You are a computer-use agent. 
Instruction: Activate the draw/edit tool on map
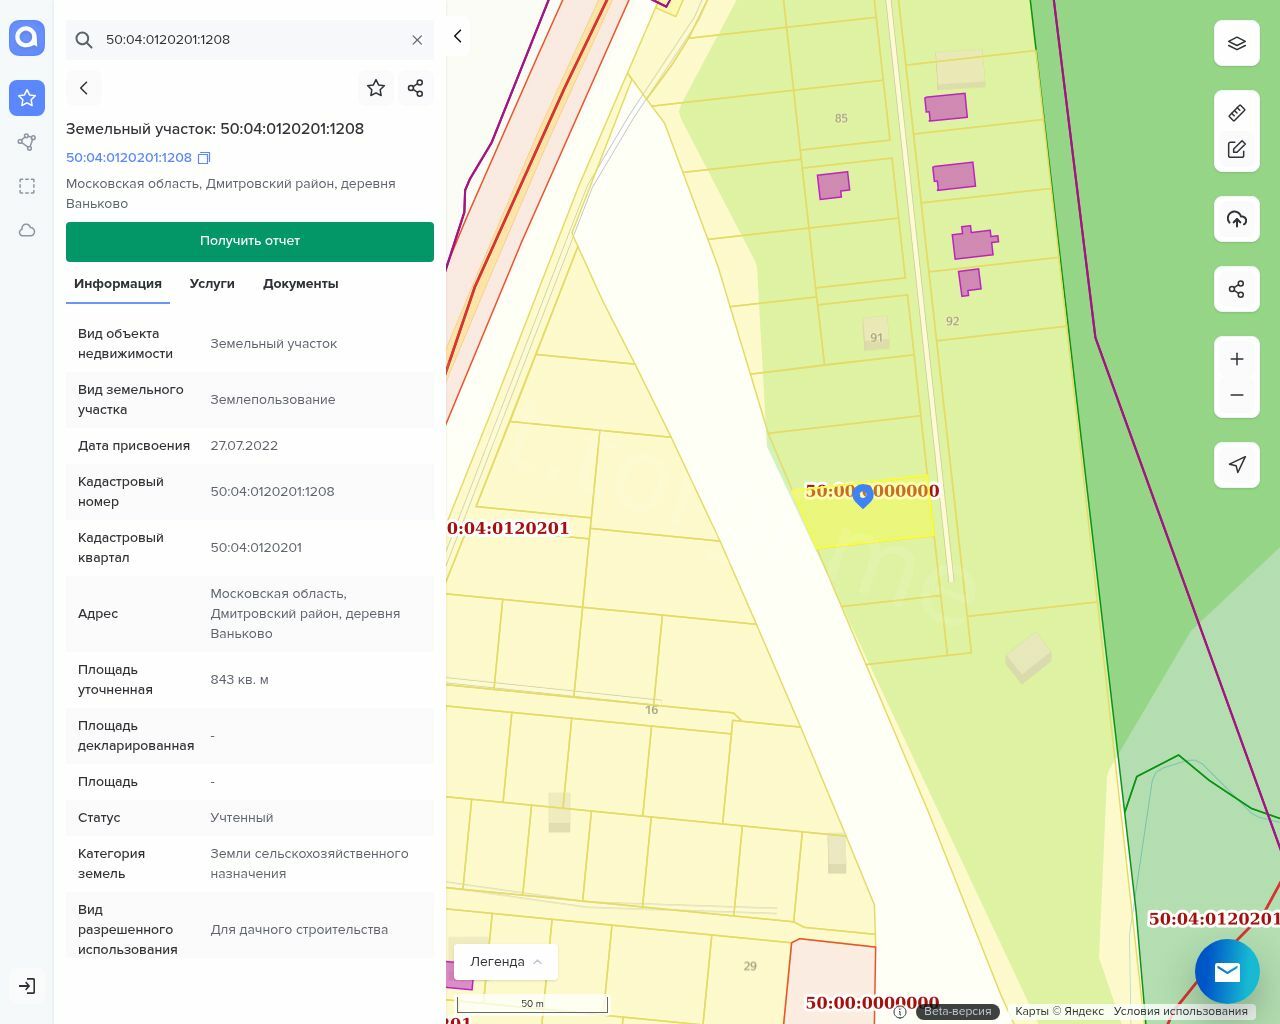(x=1236, y=149)
